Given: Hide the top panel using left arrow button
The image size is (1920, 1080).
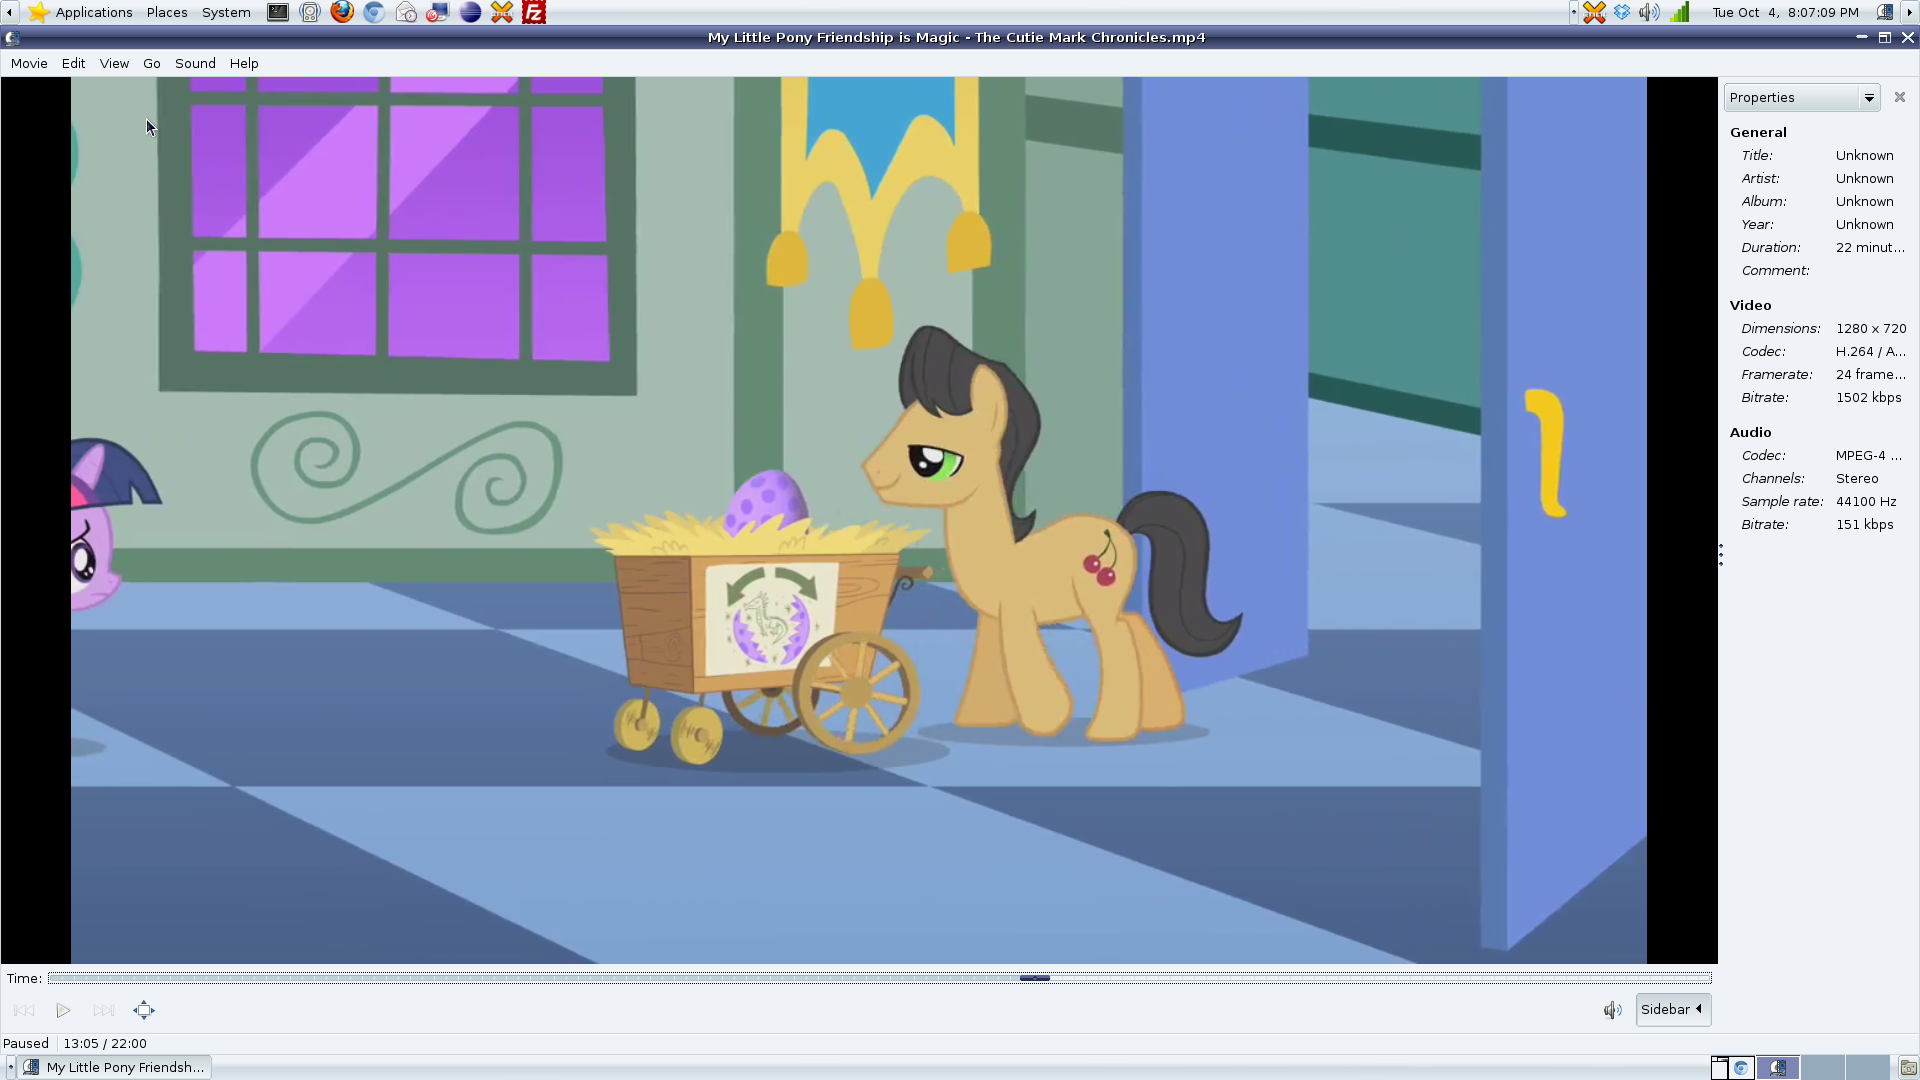Looking at the screenshot, I should click(x=9, y=12).
